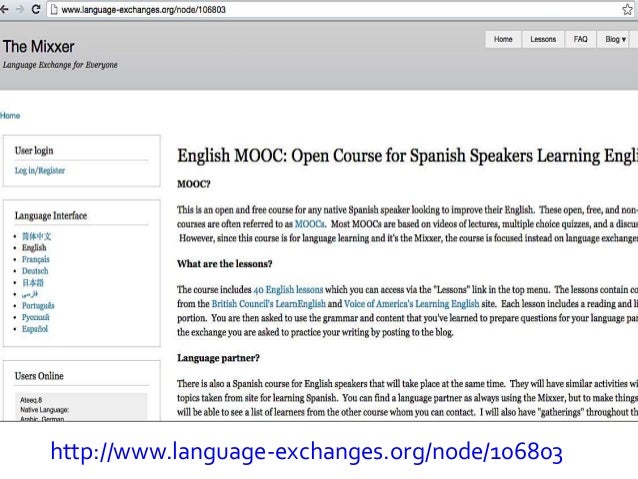Switch the interface language to Français
Image resolution: width=638 pixels, height=479 pixels.
click(x=36, y=259)
